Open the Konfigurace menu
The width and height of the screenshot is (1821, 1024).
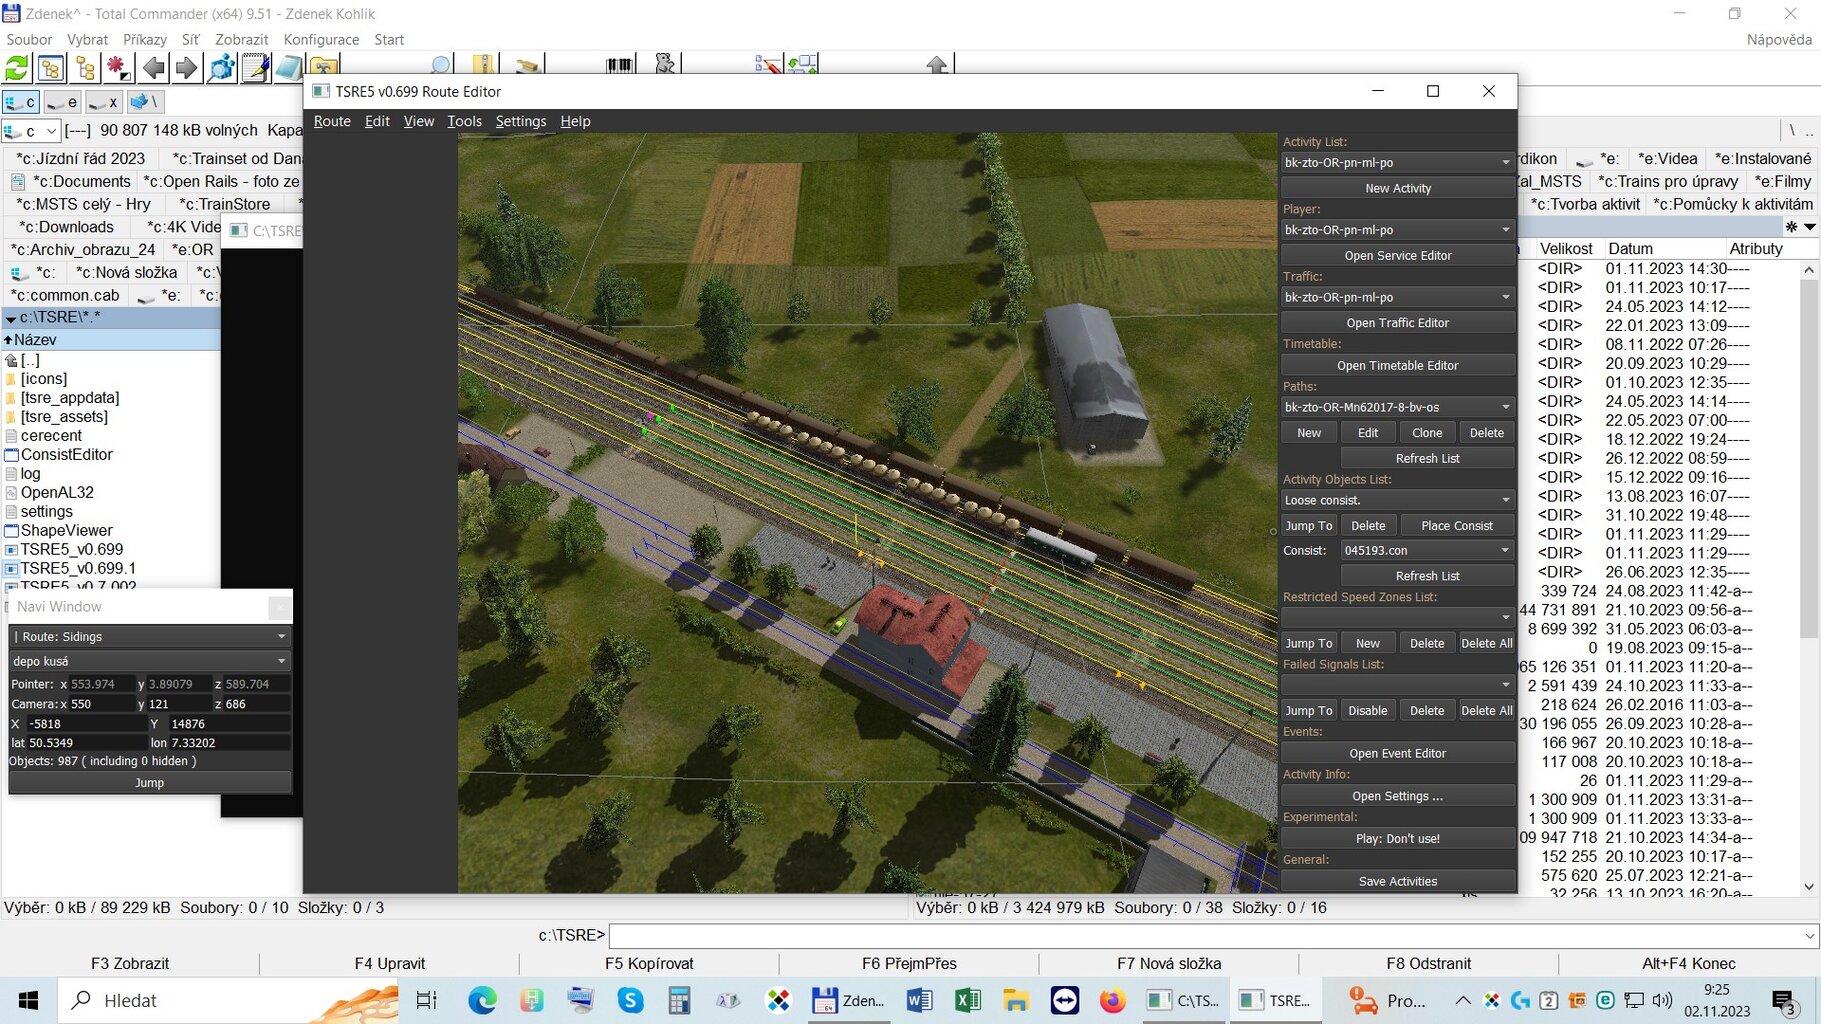pyautogui.click(x=321, y=40)
